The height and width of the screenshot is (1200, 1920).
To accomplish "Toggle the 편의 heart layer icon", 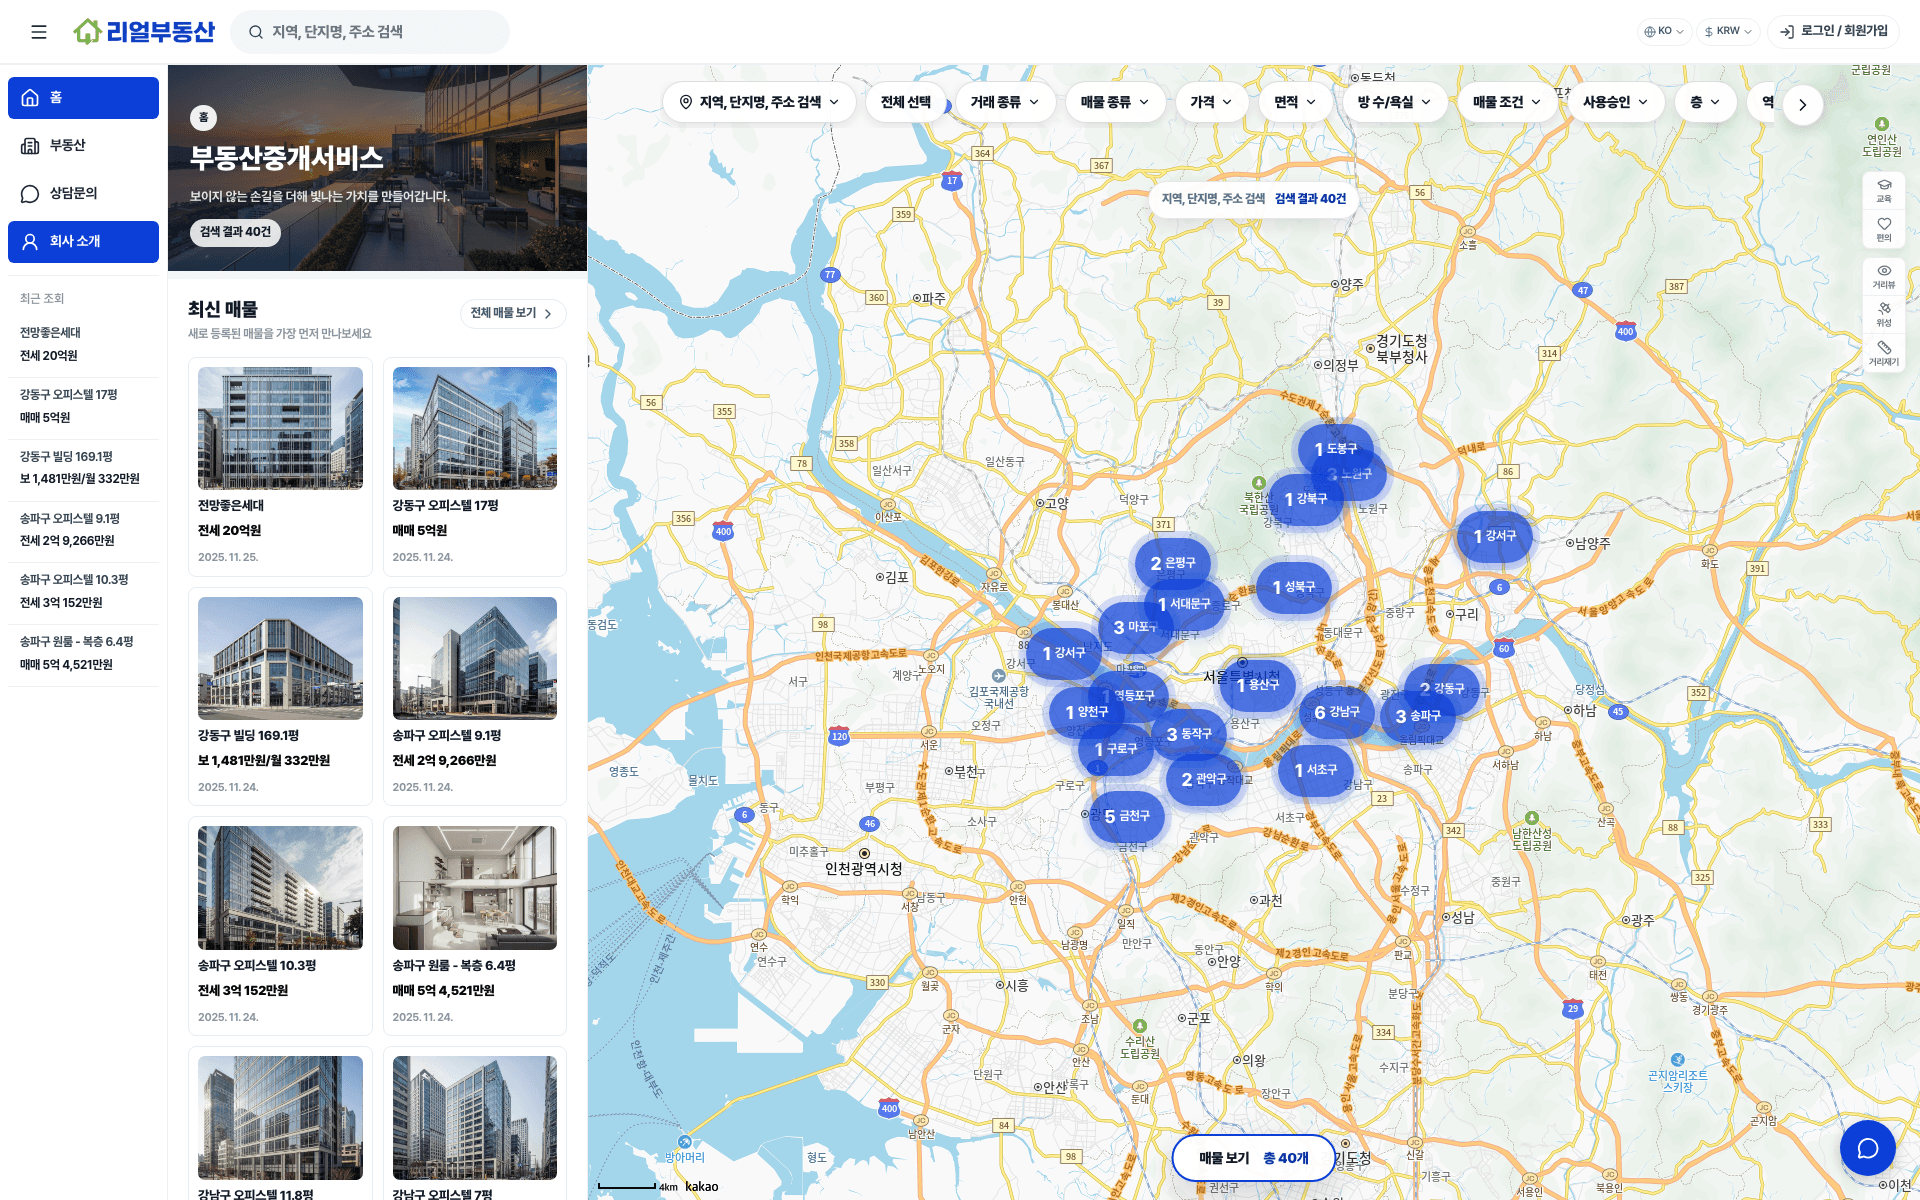I will point(1884,229).
